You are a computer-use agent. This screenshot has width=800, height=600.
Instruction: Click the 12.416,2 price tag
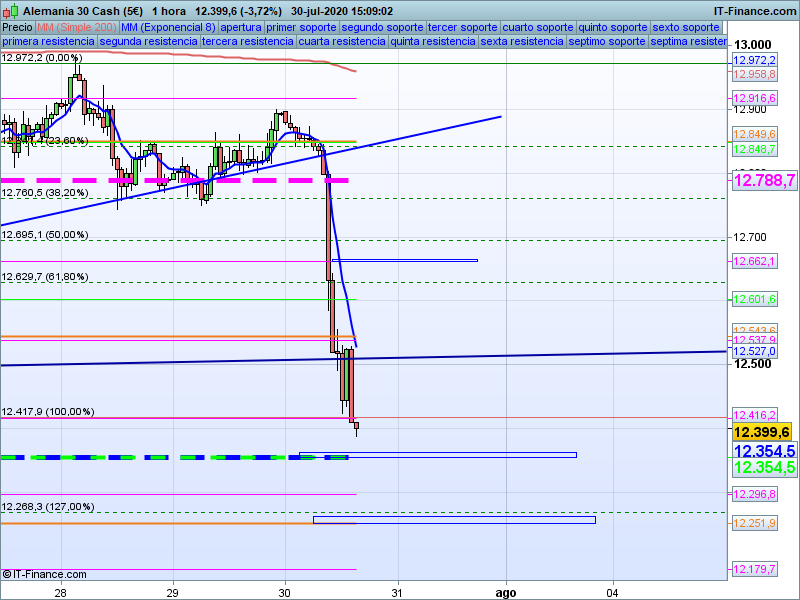tap(755, 415)
